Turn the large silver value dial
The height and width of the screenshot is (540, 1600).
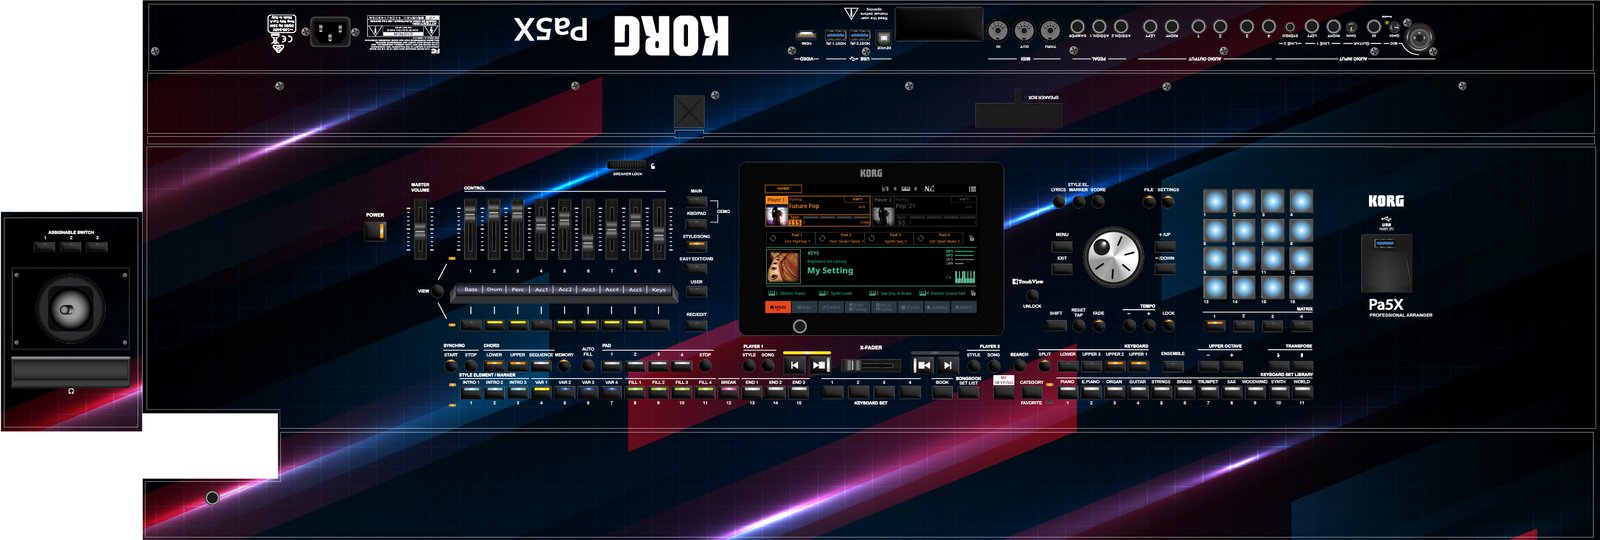1113,257
